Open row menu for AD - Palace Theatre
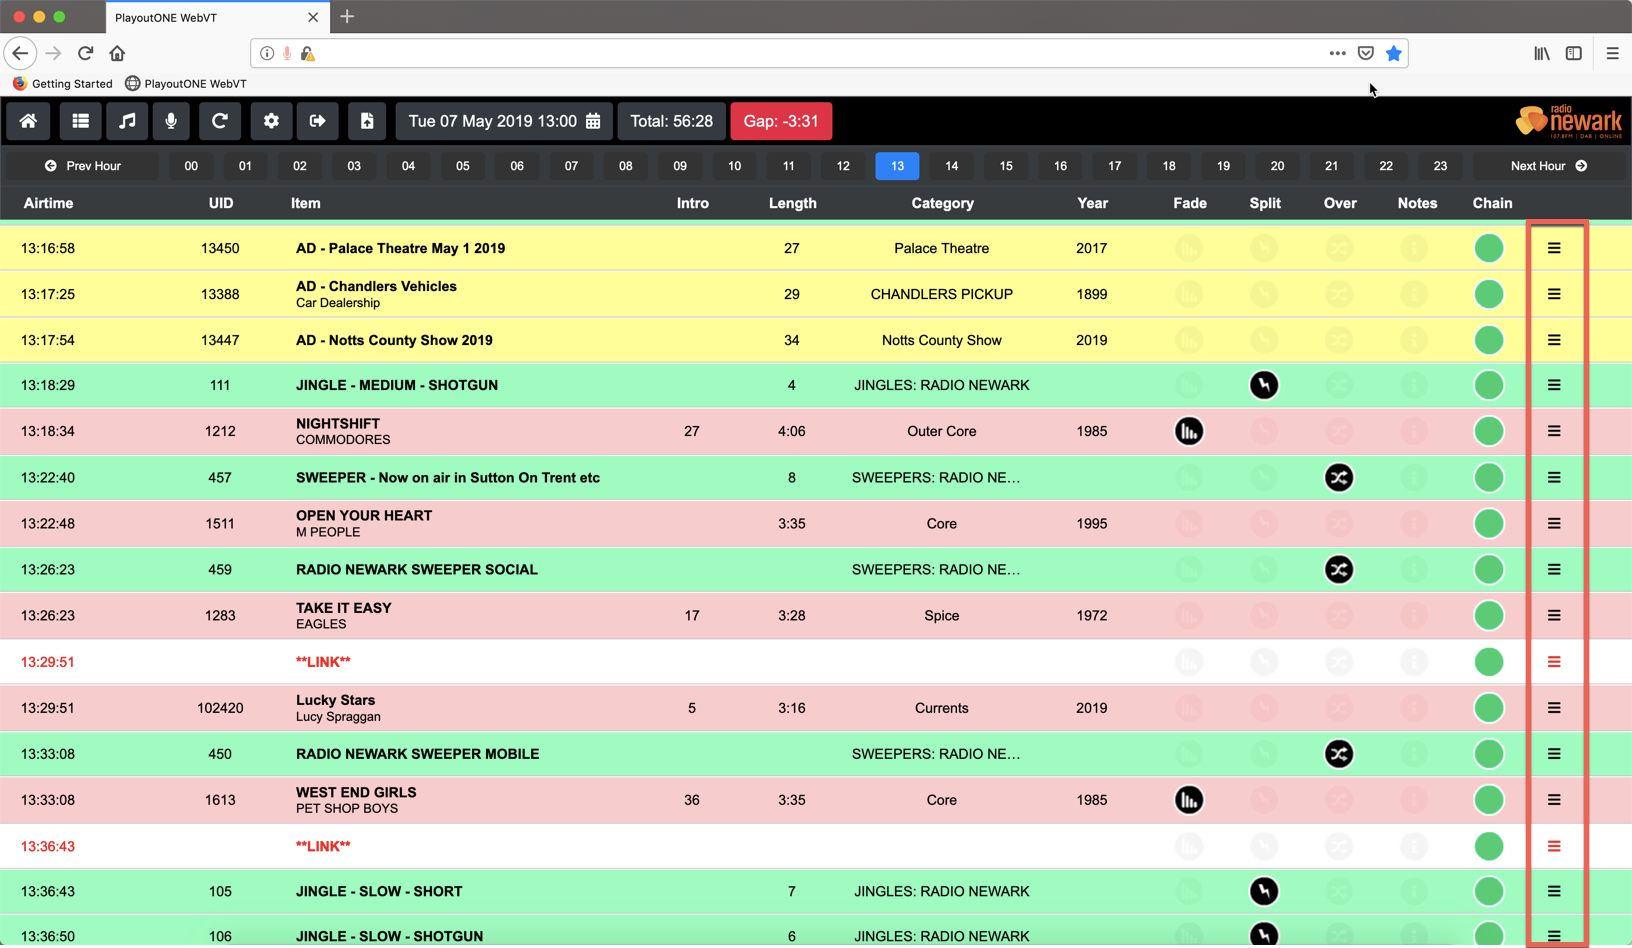Viewport: 1632px width, 948px height. (1554, 248)
